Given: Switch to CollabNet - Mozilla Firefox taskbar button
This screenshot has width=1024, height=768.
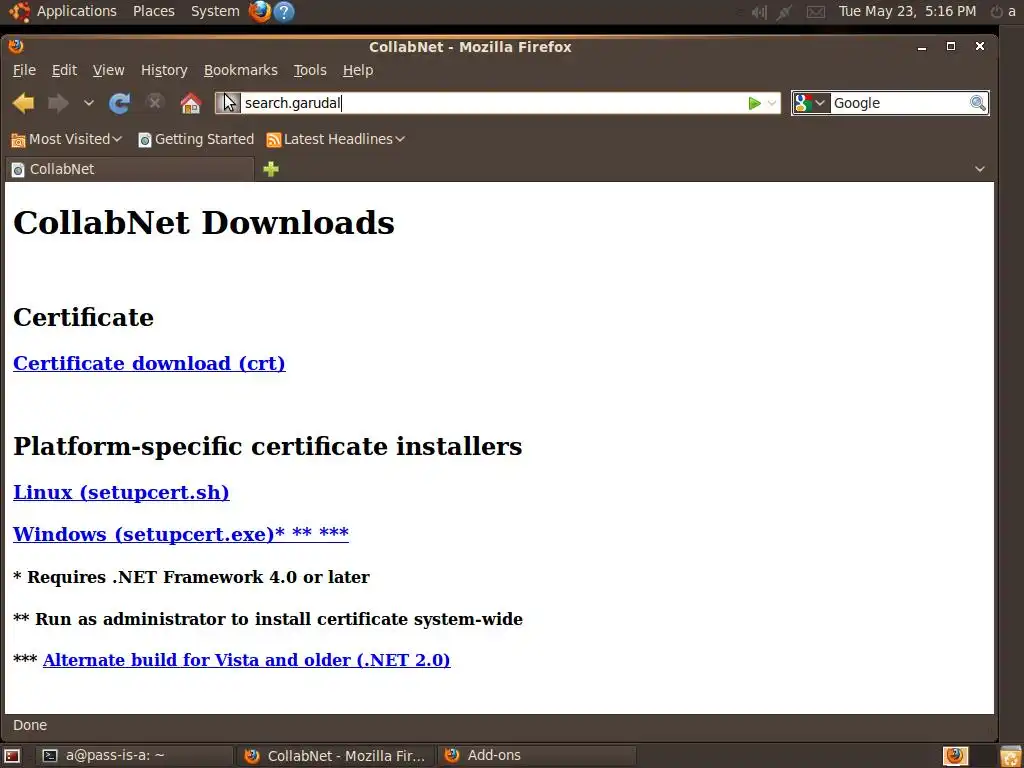Looking at the screenshot, I should coord(334,756).
